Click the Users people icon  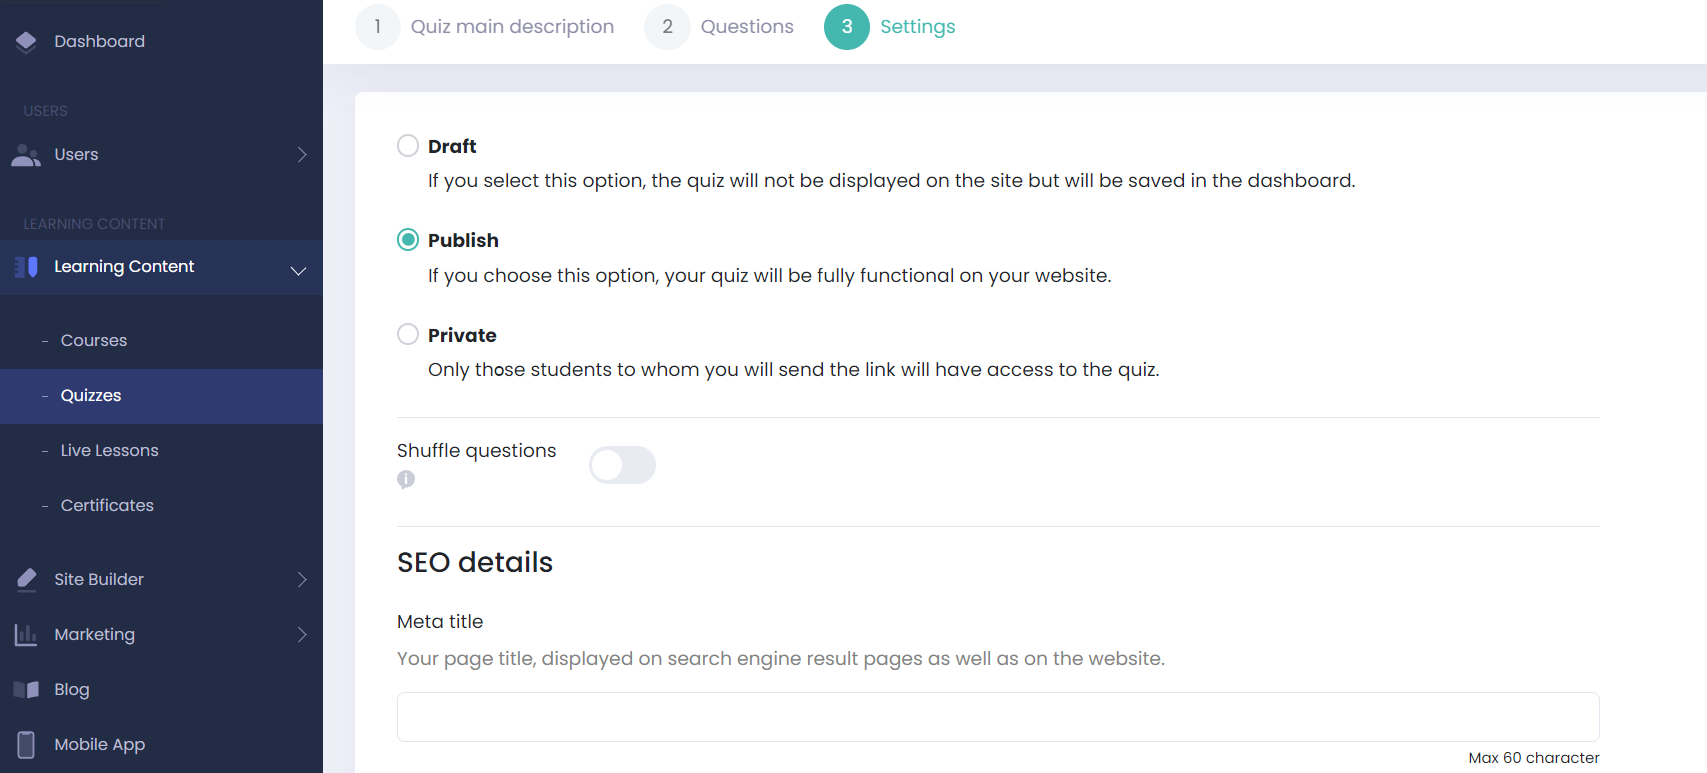coord(26,155)
